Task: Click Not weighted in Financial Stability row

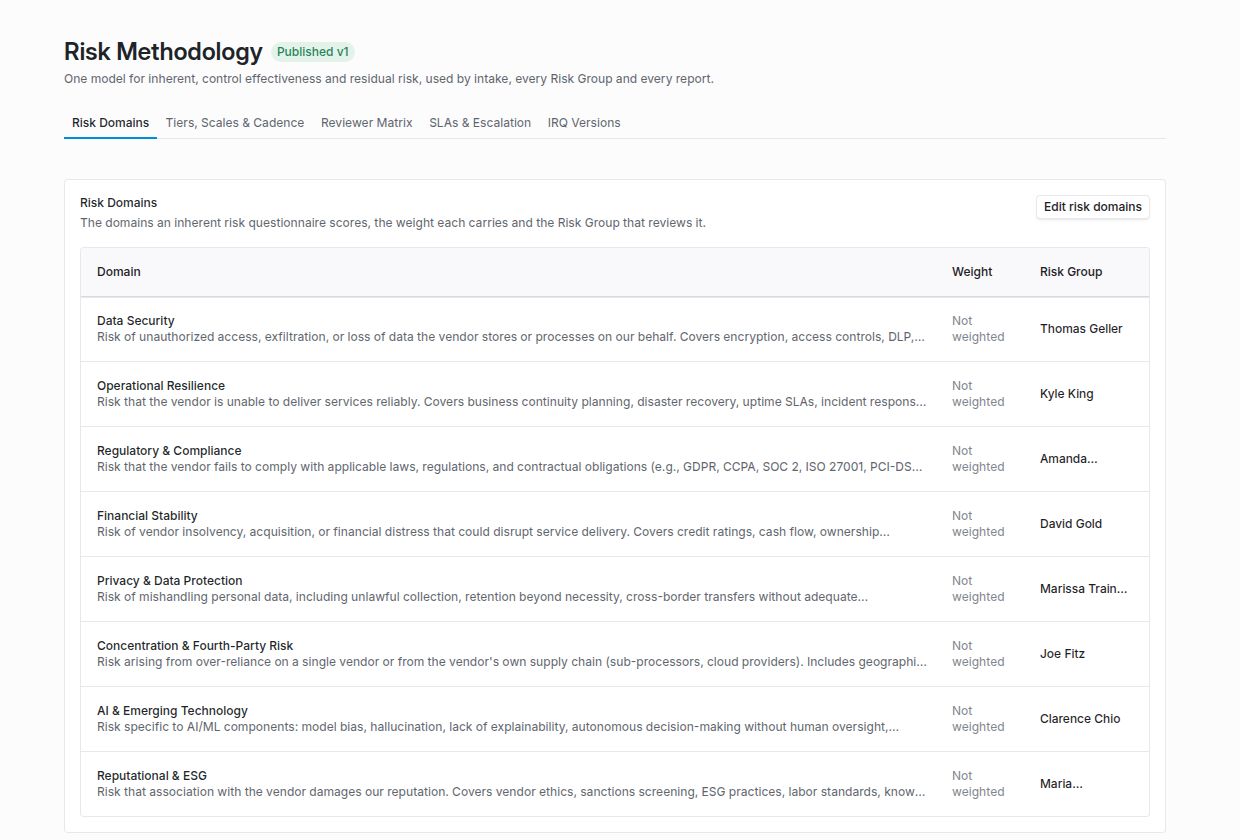Action: (x=978, y=524)
